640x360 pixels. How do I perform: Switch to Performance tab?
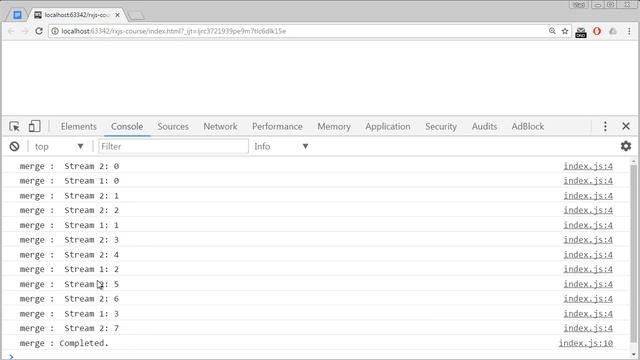277,127
